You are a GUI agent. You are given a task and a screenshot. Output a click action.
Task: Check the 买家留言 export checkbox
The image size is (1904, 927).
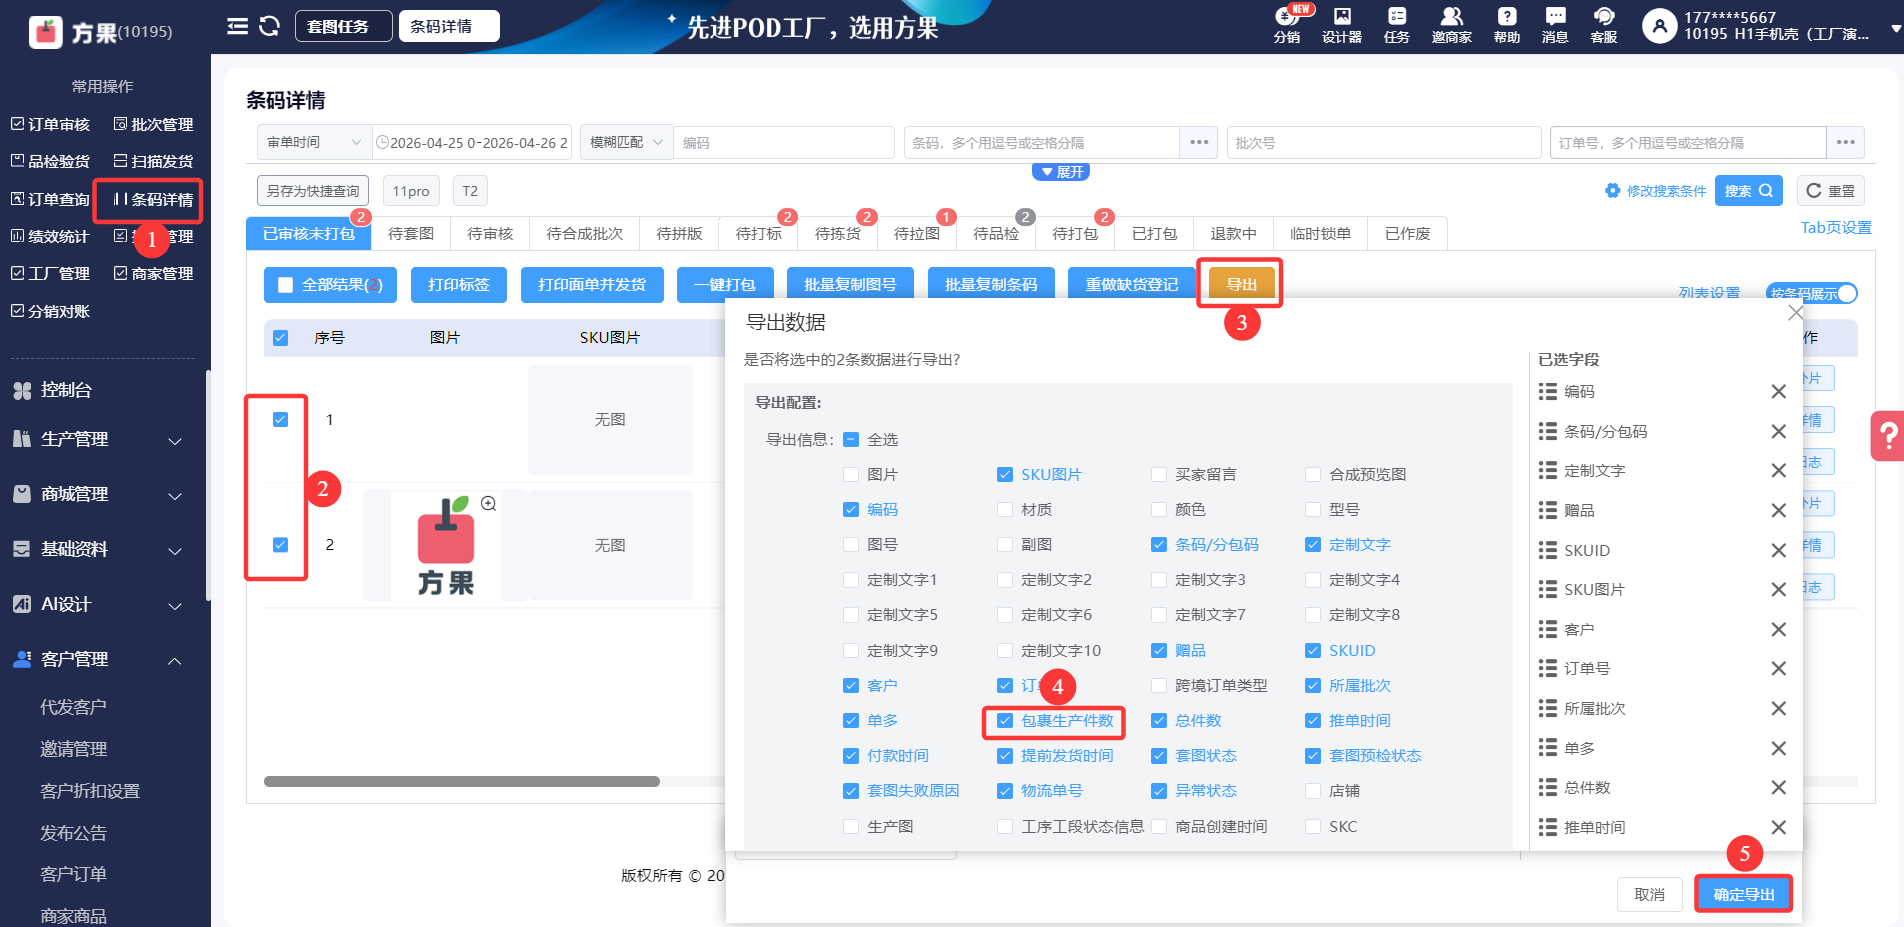pos(1159,475)
